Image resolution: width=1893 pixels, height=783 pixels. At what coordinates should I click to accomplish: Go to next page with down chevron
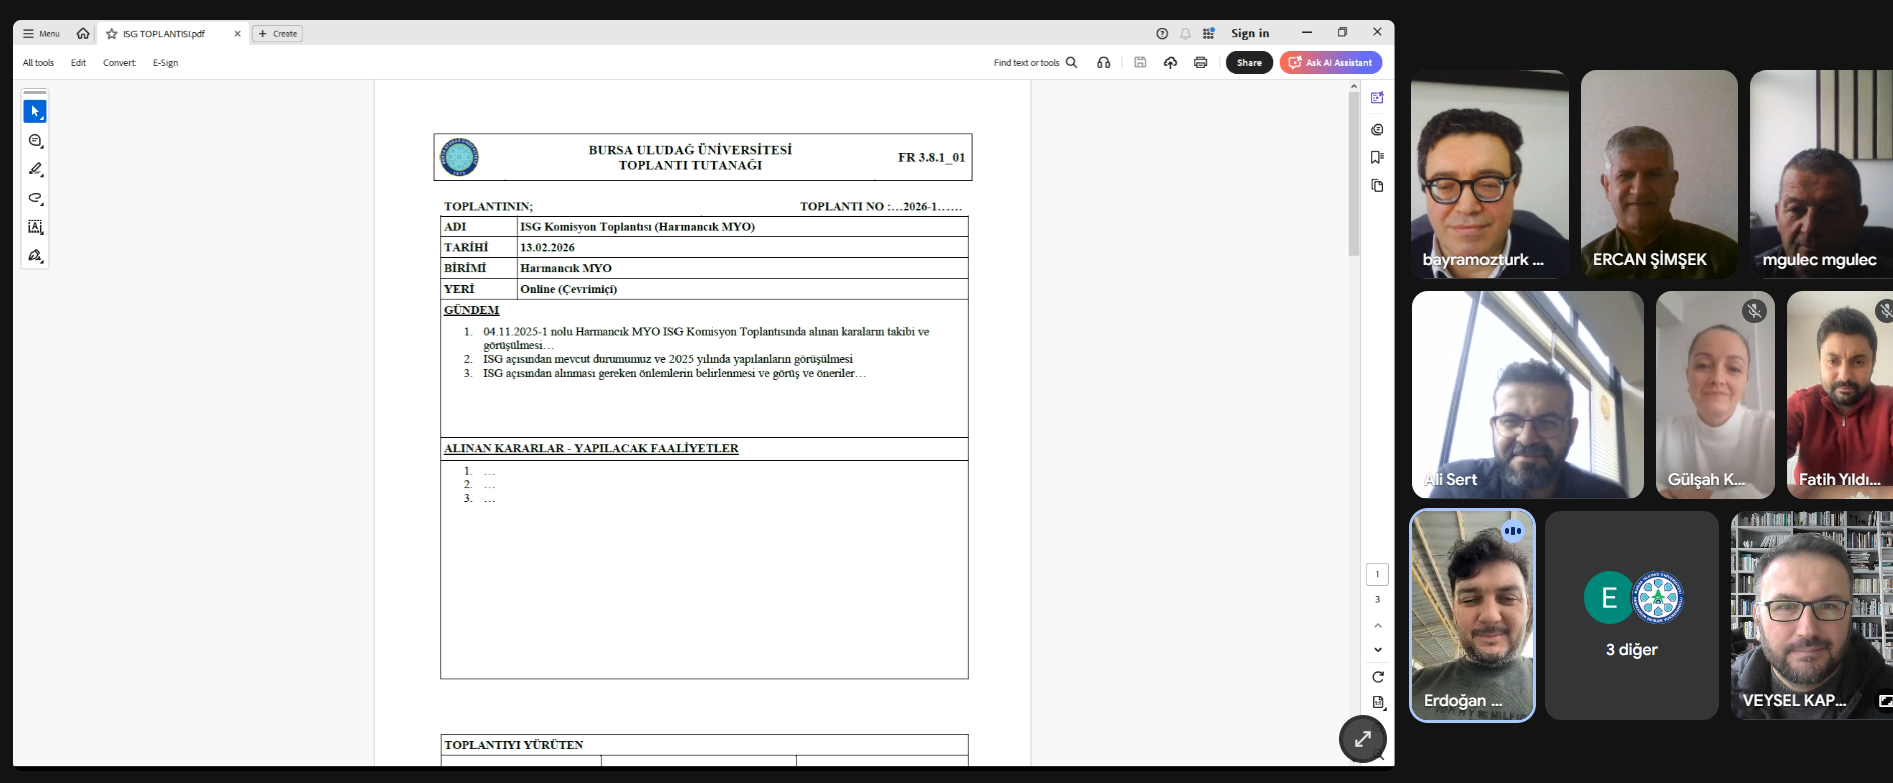(1377, 650)
